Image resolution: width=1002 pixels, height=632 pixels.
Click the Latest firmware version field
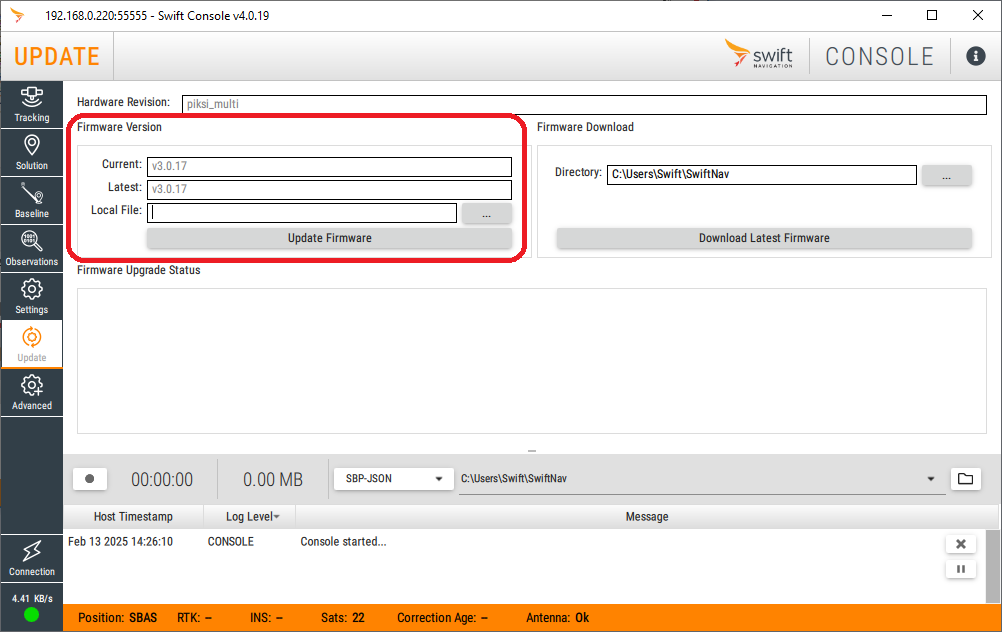(x=329, y=189)
